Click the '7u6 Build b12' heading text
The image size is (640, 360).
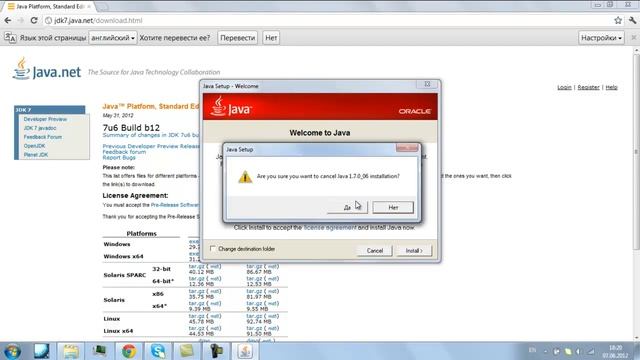click(131, 127)
